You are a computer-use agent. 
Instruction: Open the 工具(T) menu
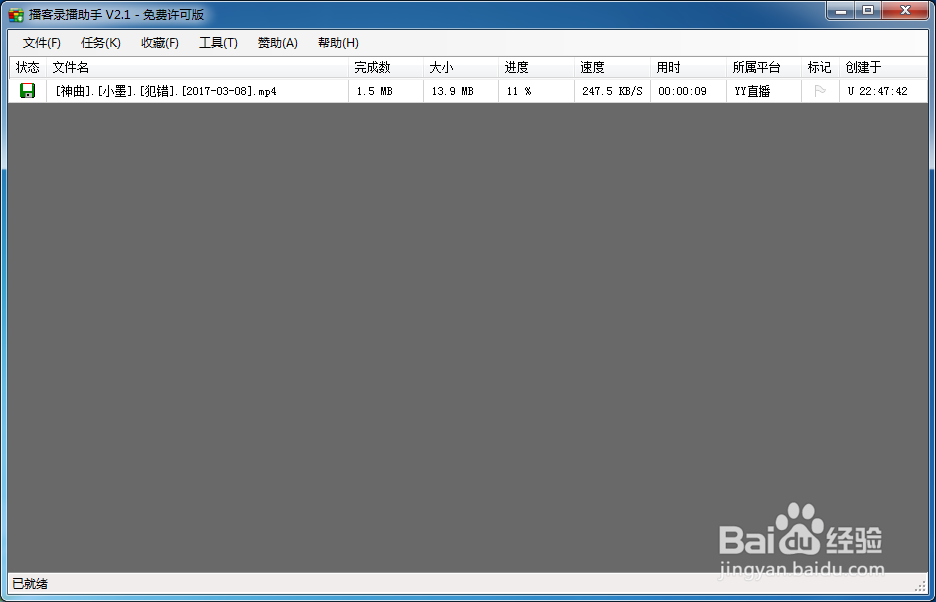(218, 43)
